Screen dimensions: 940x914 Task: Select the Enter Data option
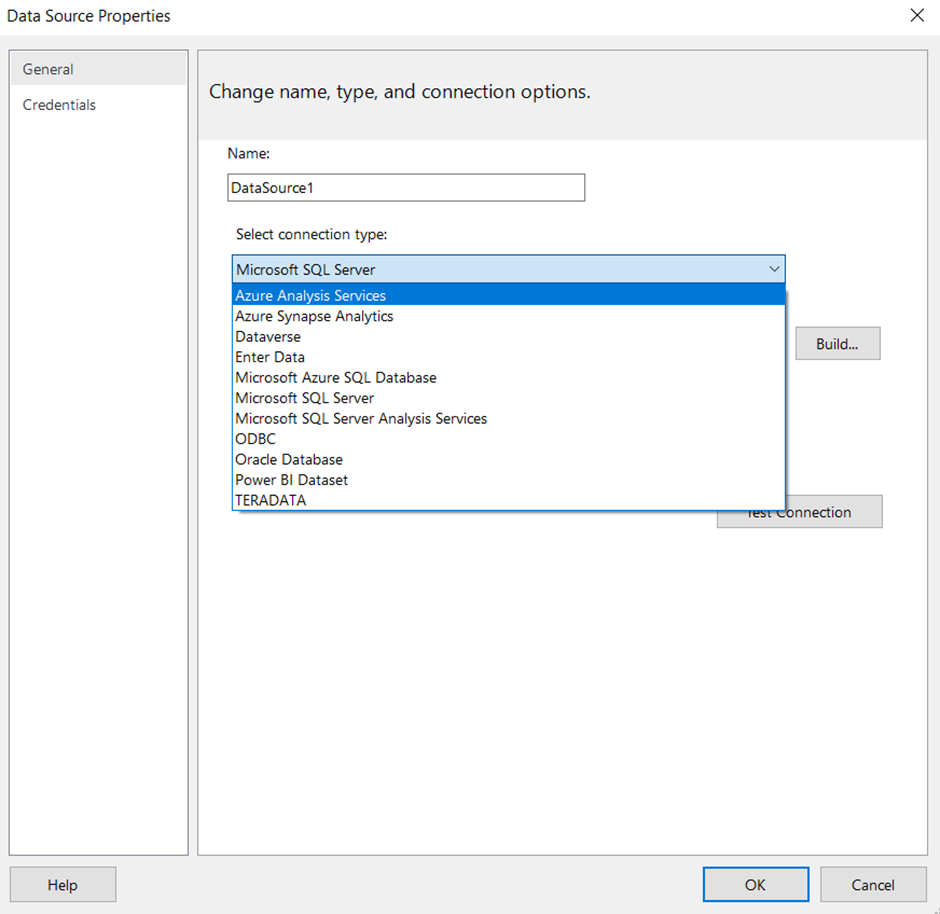[x=508, y=357]
